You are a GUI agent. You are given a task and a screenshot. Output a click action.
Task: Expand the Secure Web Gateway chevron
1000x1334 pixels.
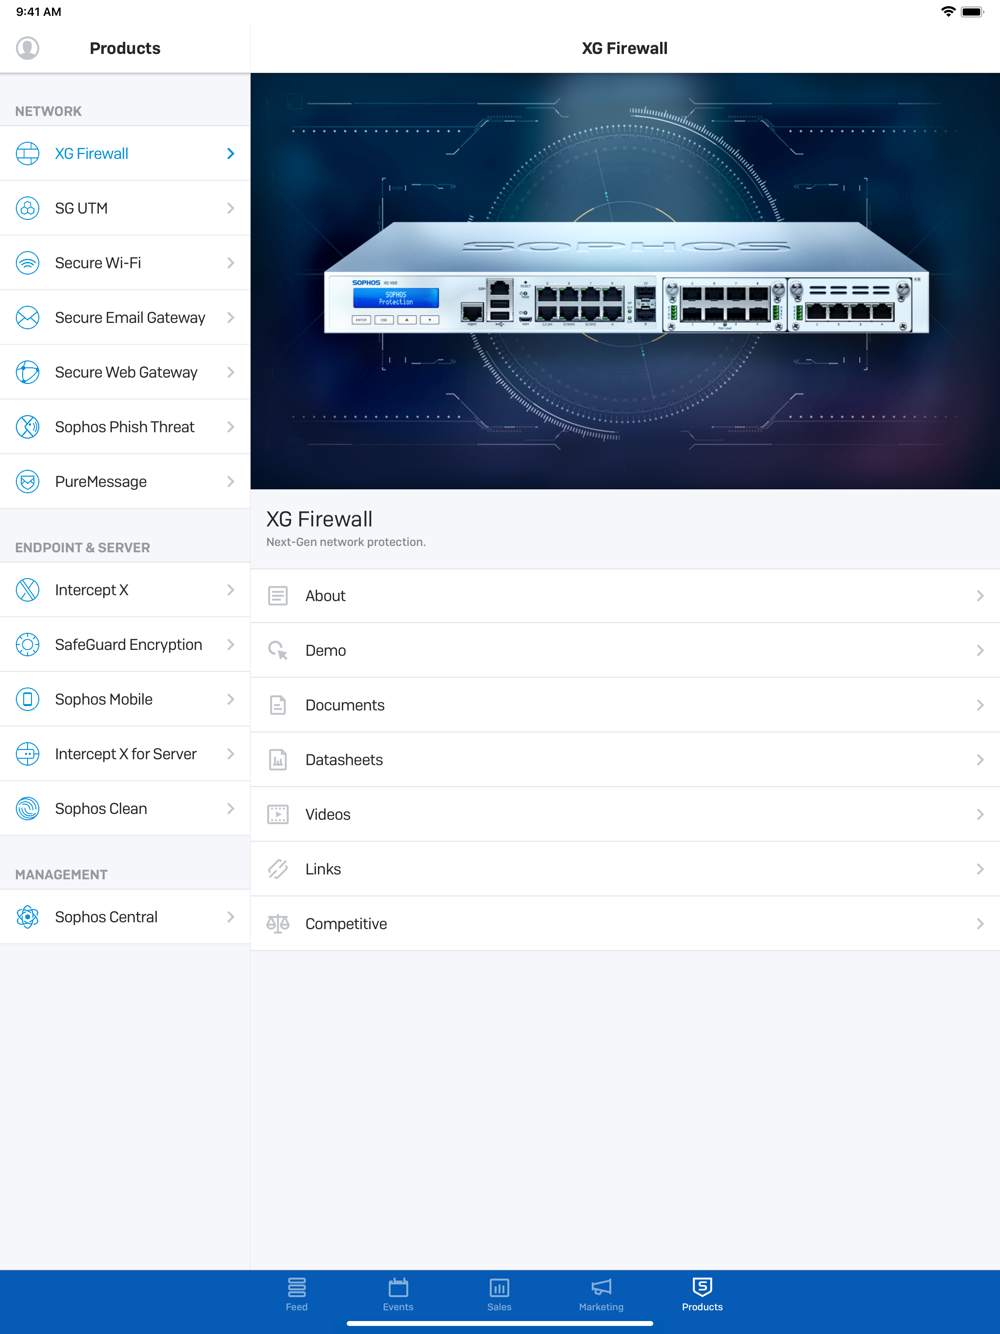pyautogui.click(x=231, y=372)
